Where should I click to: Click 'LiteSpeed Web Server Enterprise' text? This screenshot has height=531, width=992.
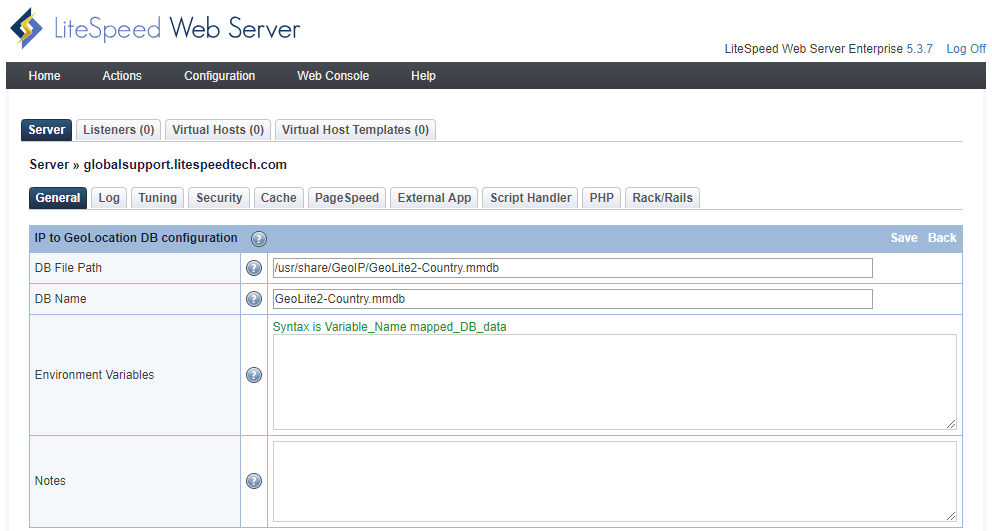click(x=814, y=49)
